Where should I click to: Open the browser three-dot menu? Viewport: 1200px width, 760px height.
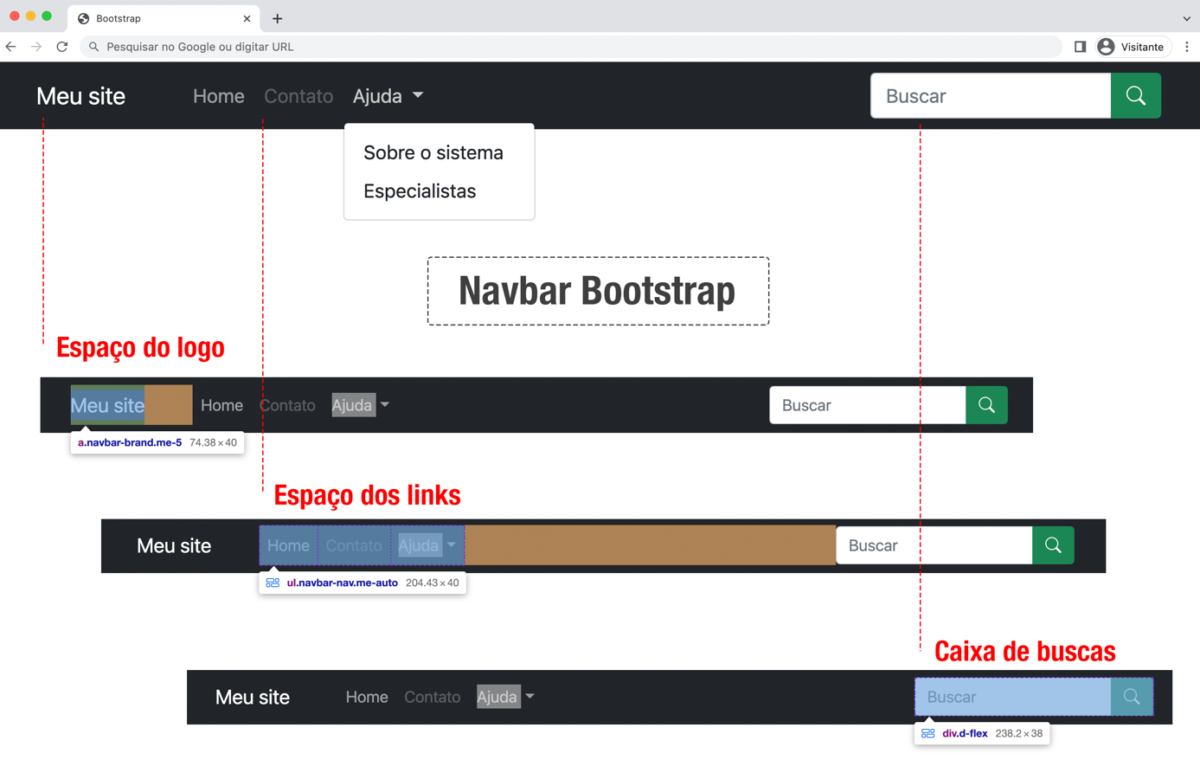click(1187, 46)
